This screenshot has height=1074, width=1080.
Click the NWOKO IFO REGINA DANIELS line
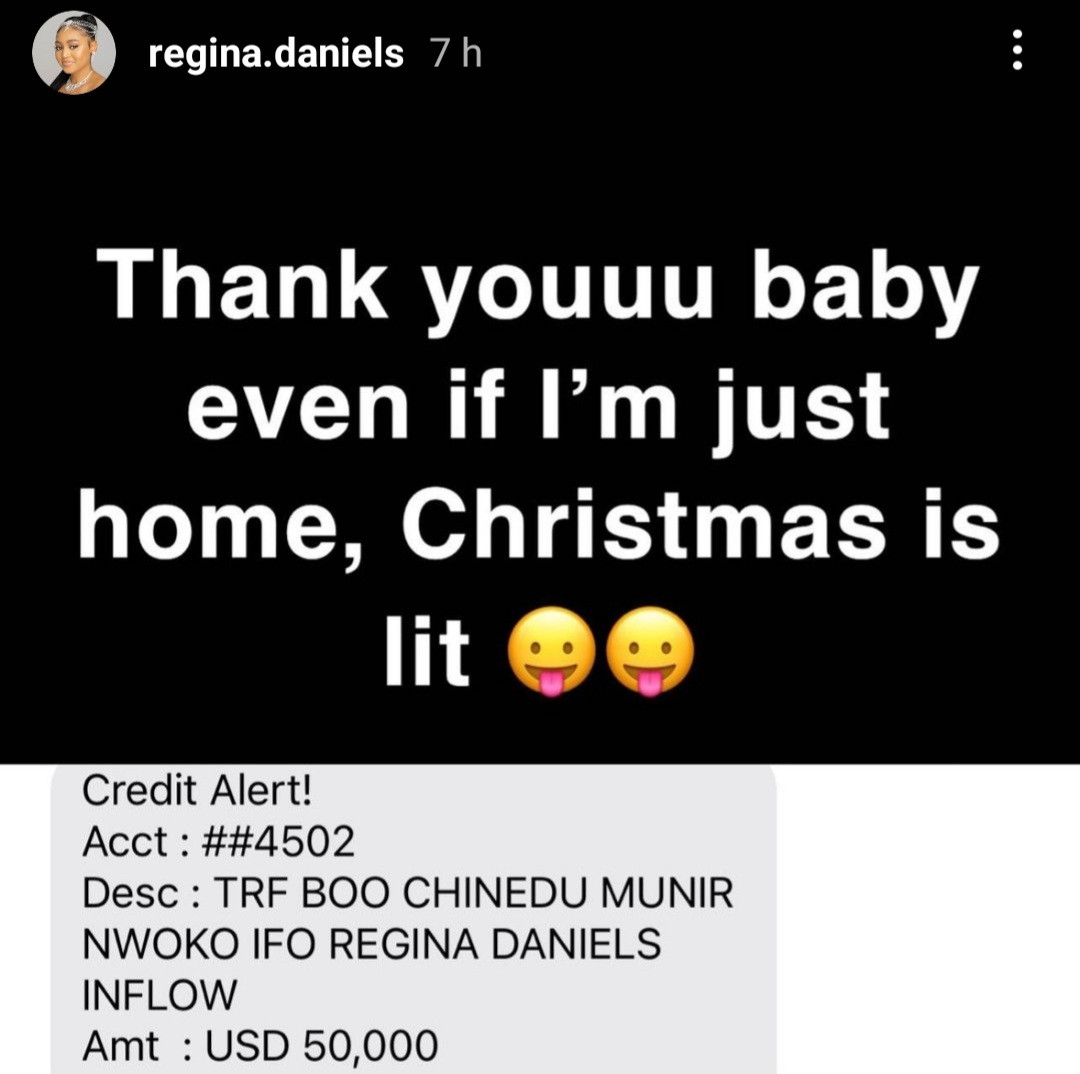(x=371, y=944)
